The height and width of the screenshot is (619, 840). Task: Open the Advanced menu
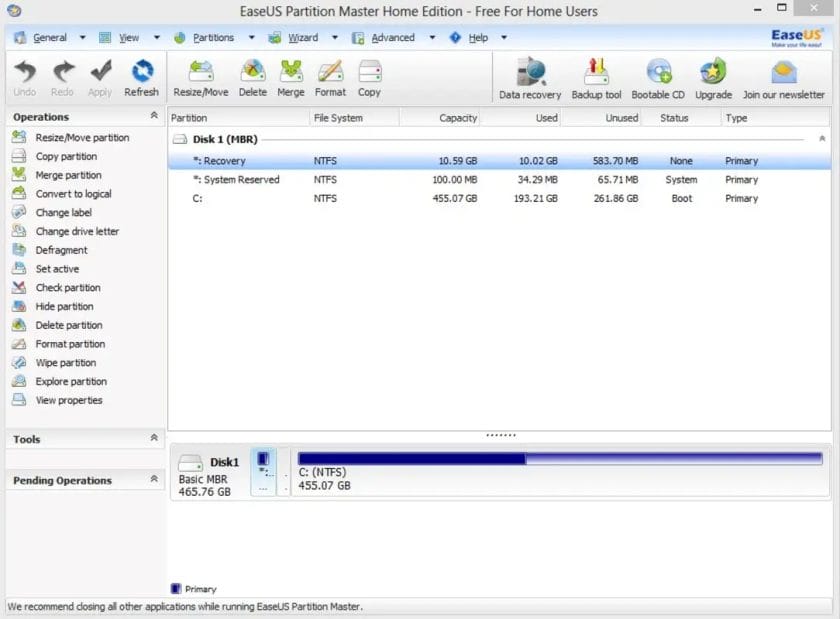pos(392,37)
